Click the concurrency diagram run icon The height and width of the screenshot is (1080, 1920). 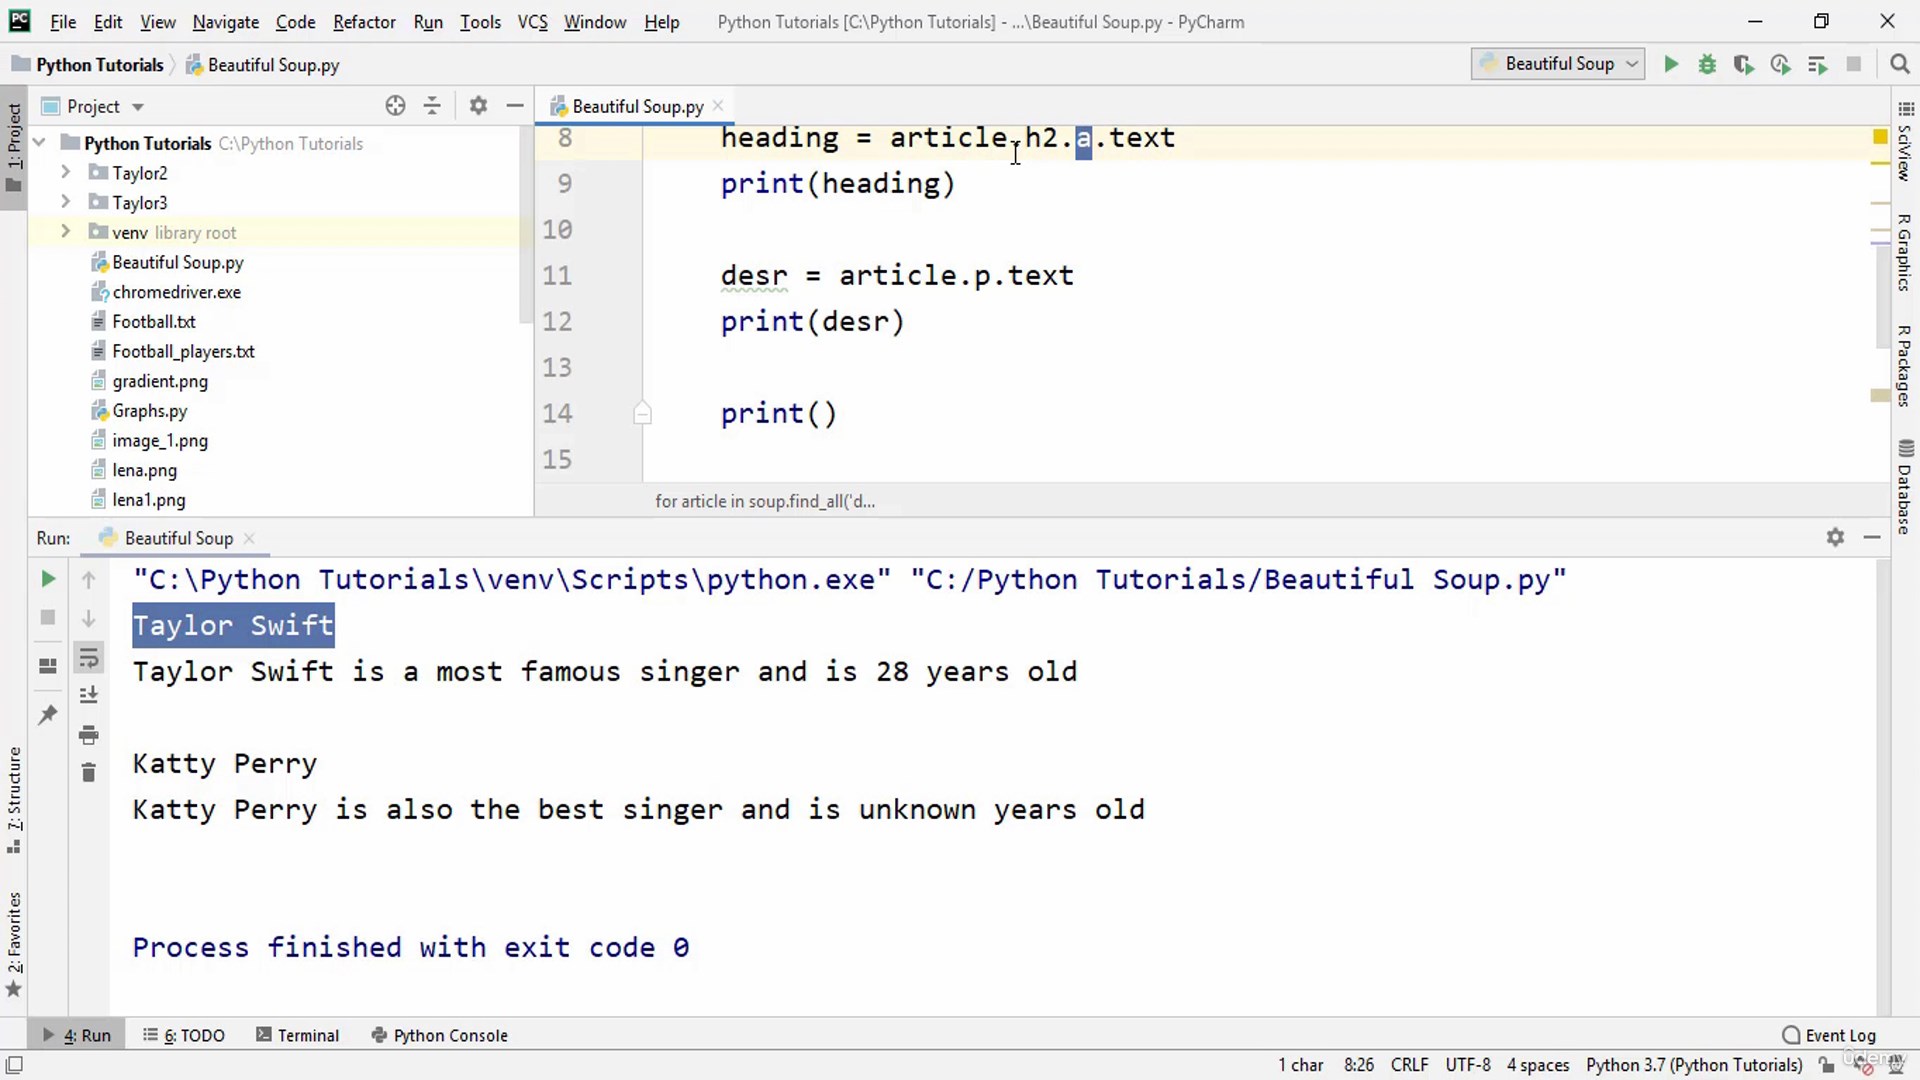click(x=1817, y=64)
